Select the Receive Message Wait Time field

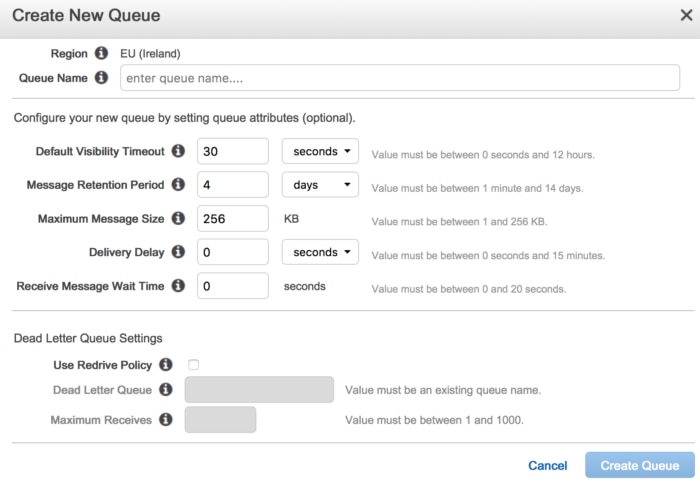click(x=233, y=286)
